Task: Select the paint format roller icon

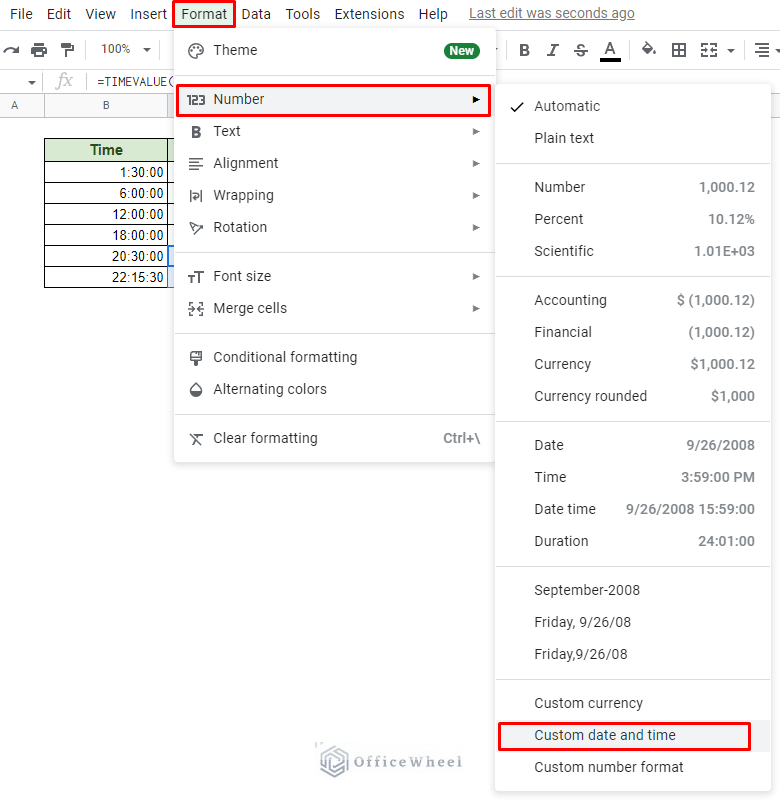Action: click(x=67, y=50)
